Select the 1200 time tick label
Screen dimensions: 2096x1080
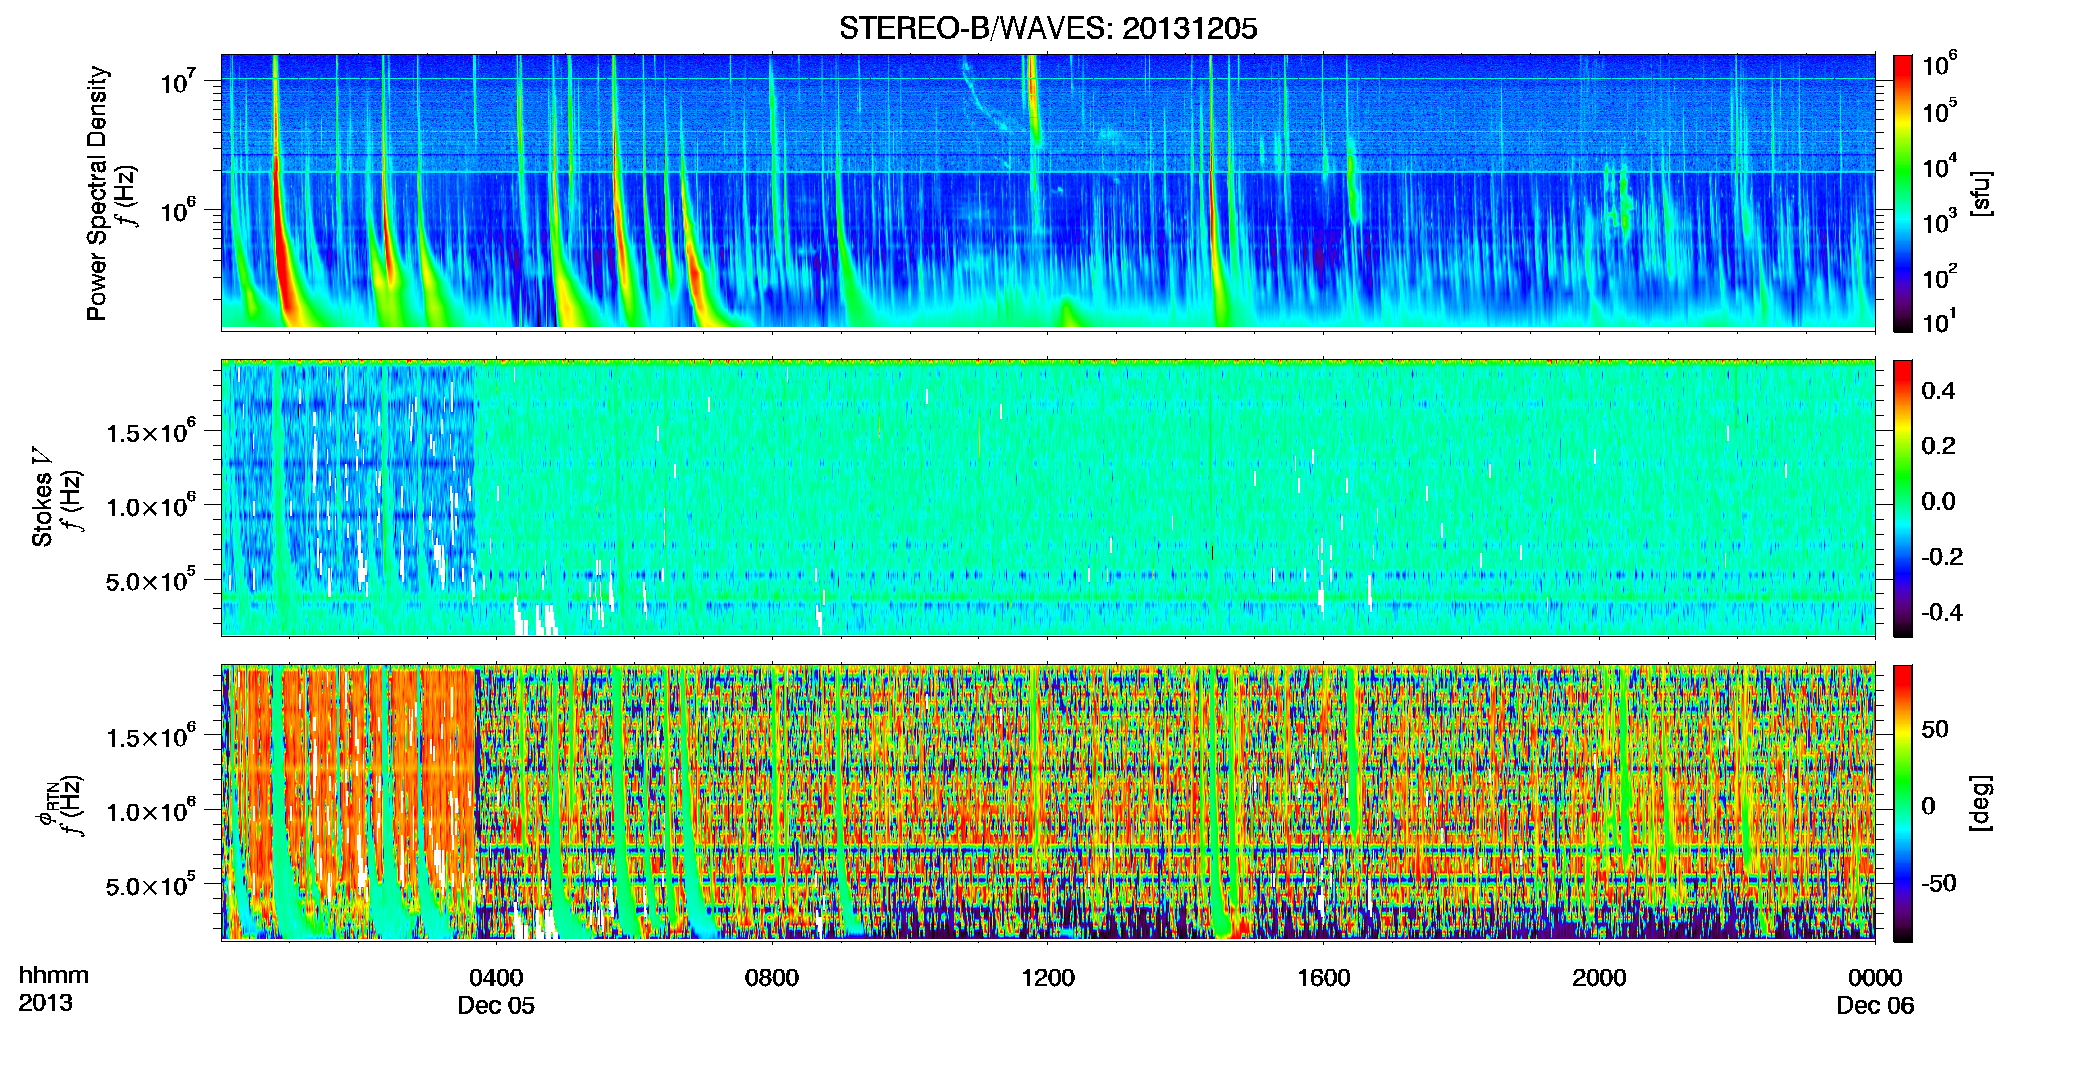(x=1048, y=977)
